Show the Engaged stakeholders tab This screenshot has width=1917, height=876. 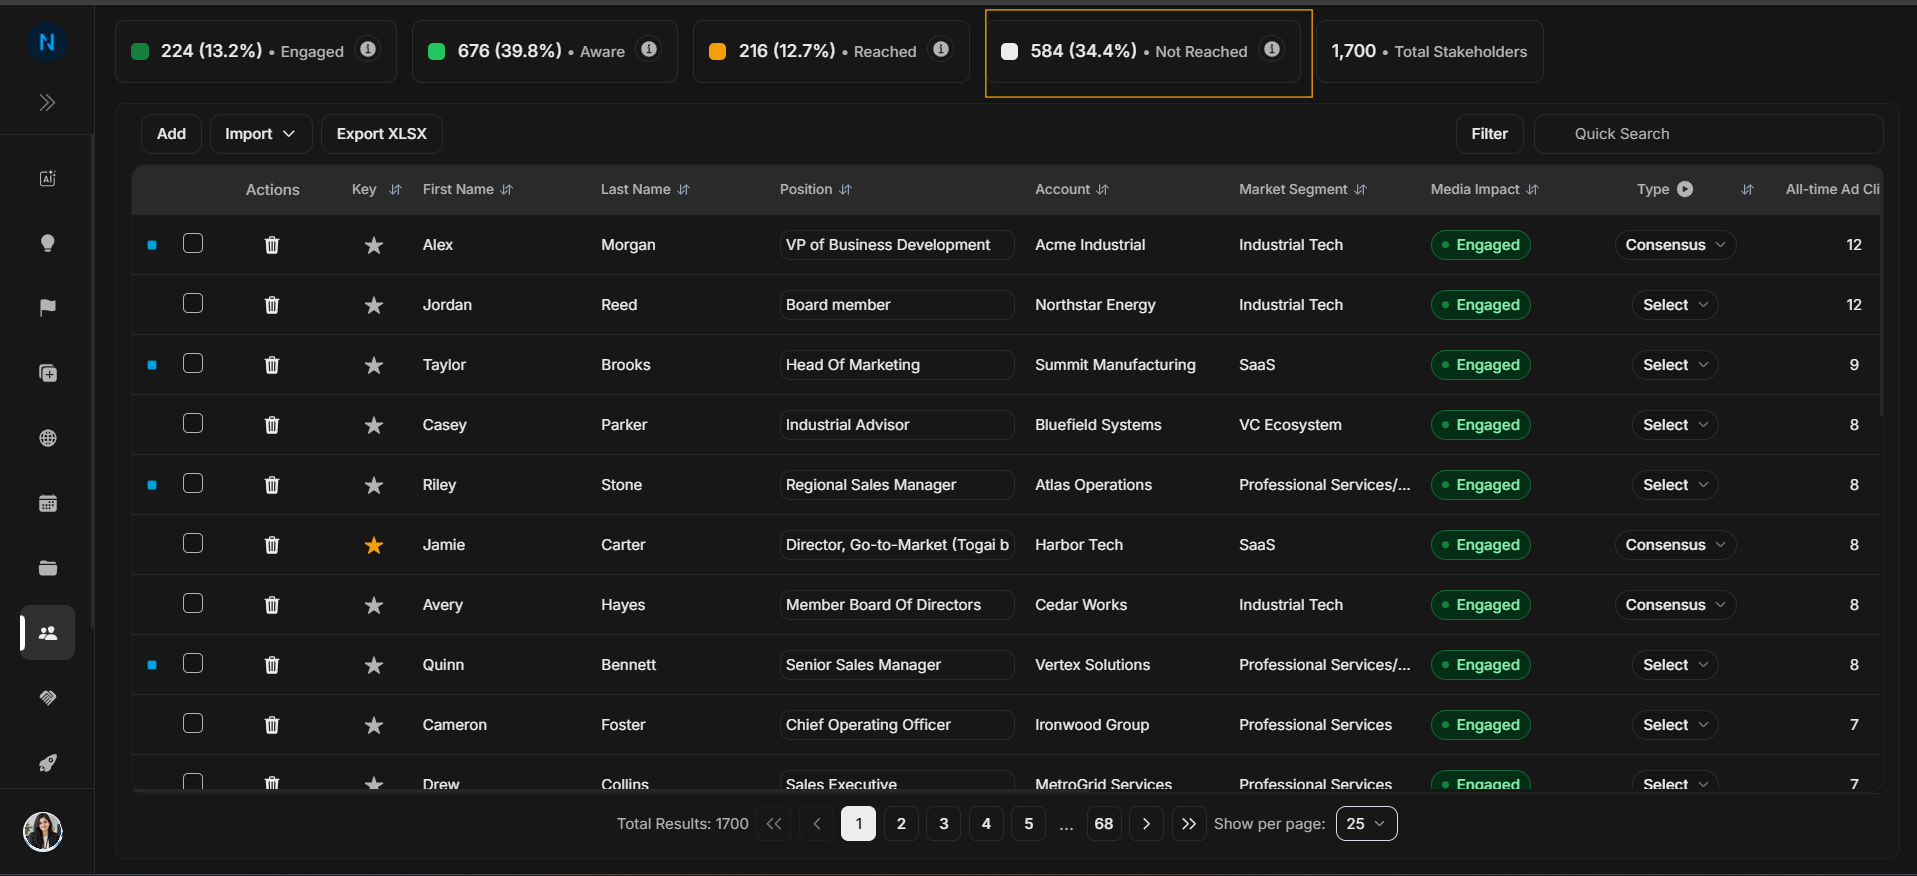256,51
